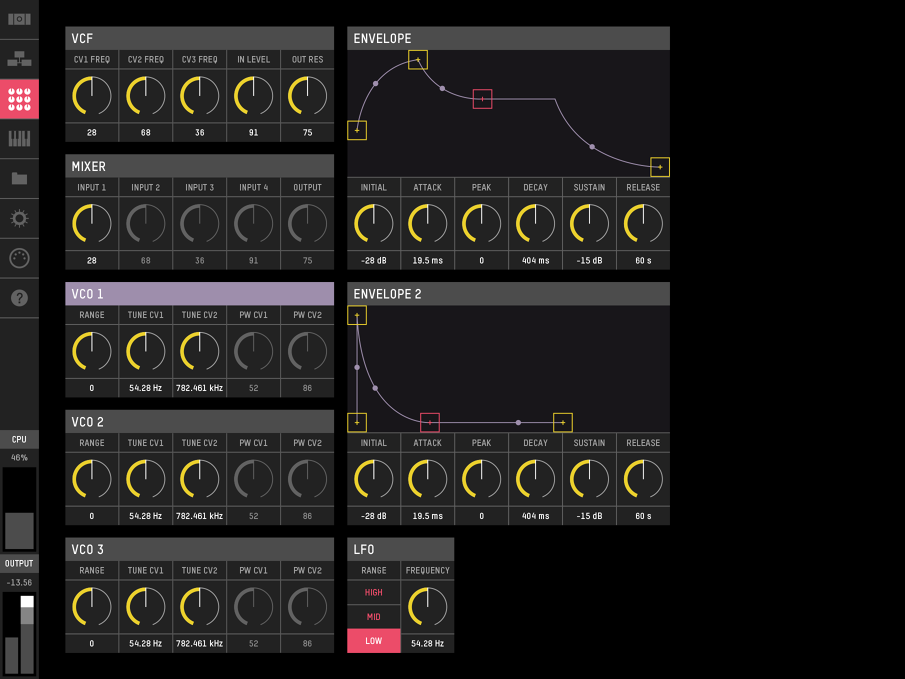The width and height of the screenshot is (905, 679).
Task: Select the knobs panel icon in sidebar
Action: pos(19,99)
